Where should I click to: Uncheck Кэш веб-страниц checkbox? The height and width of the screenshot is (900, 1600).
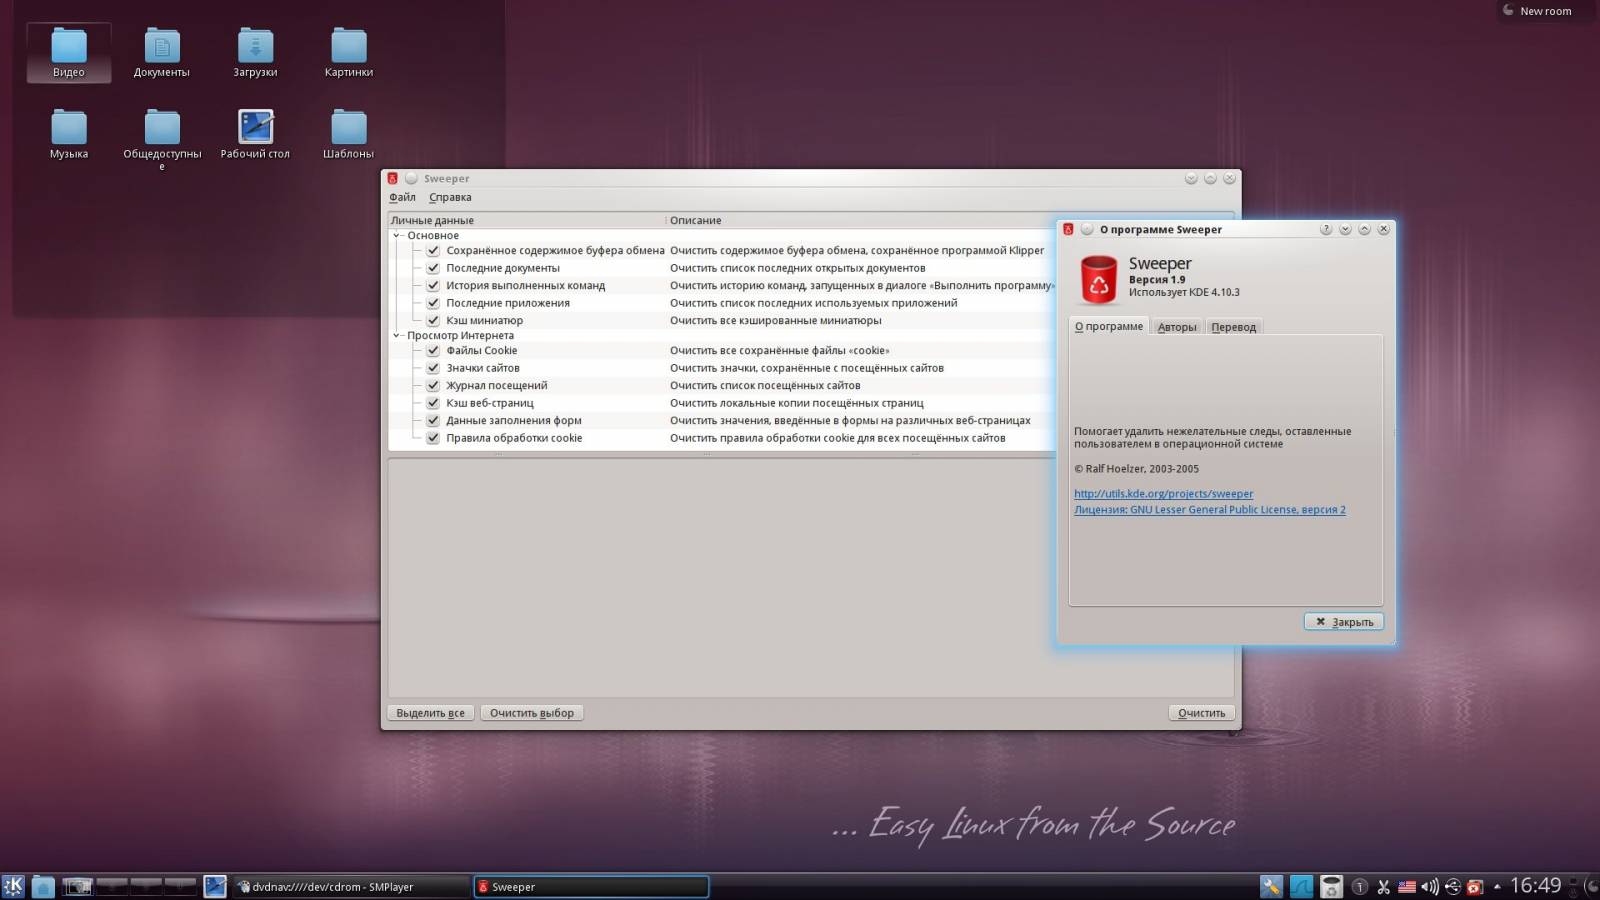click(433, 403)
